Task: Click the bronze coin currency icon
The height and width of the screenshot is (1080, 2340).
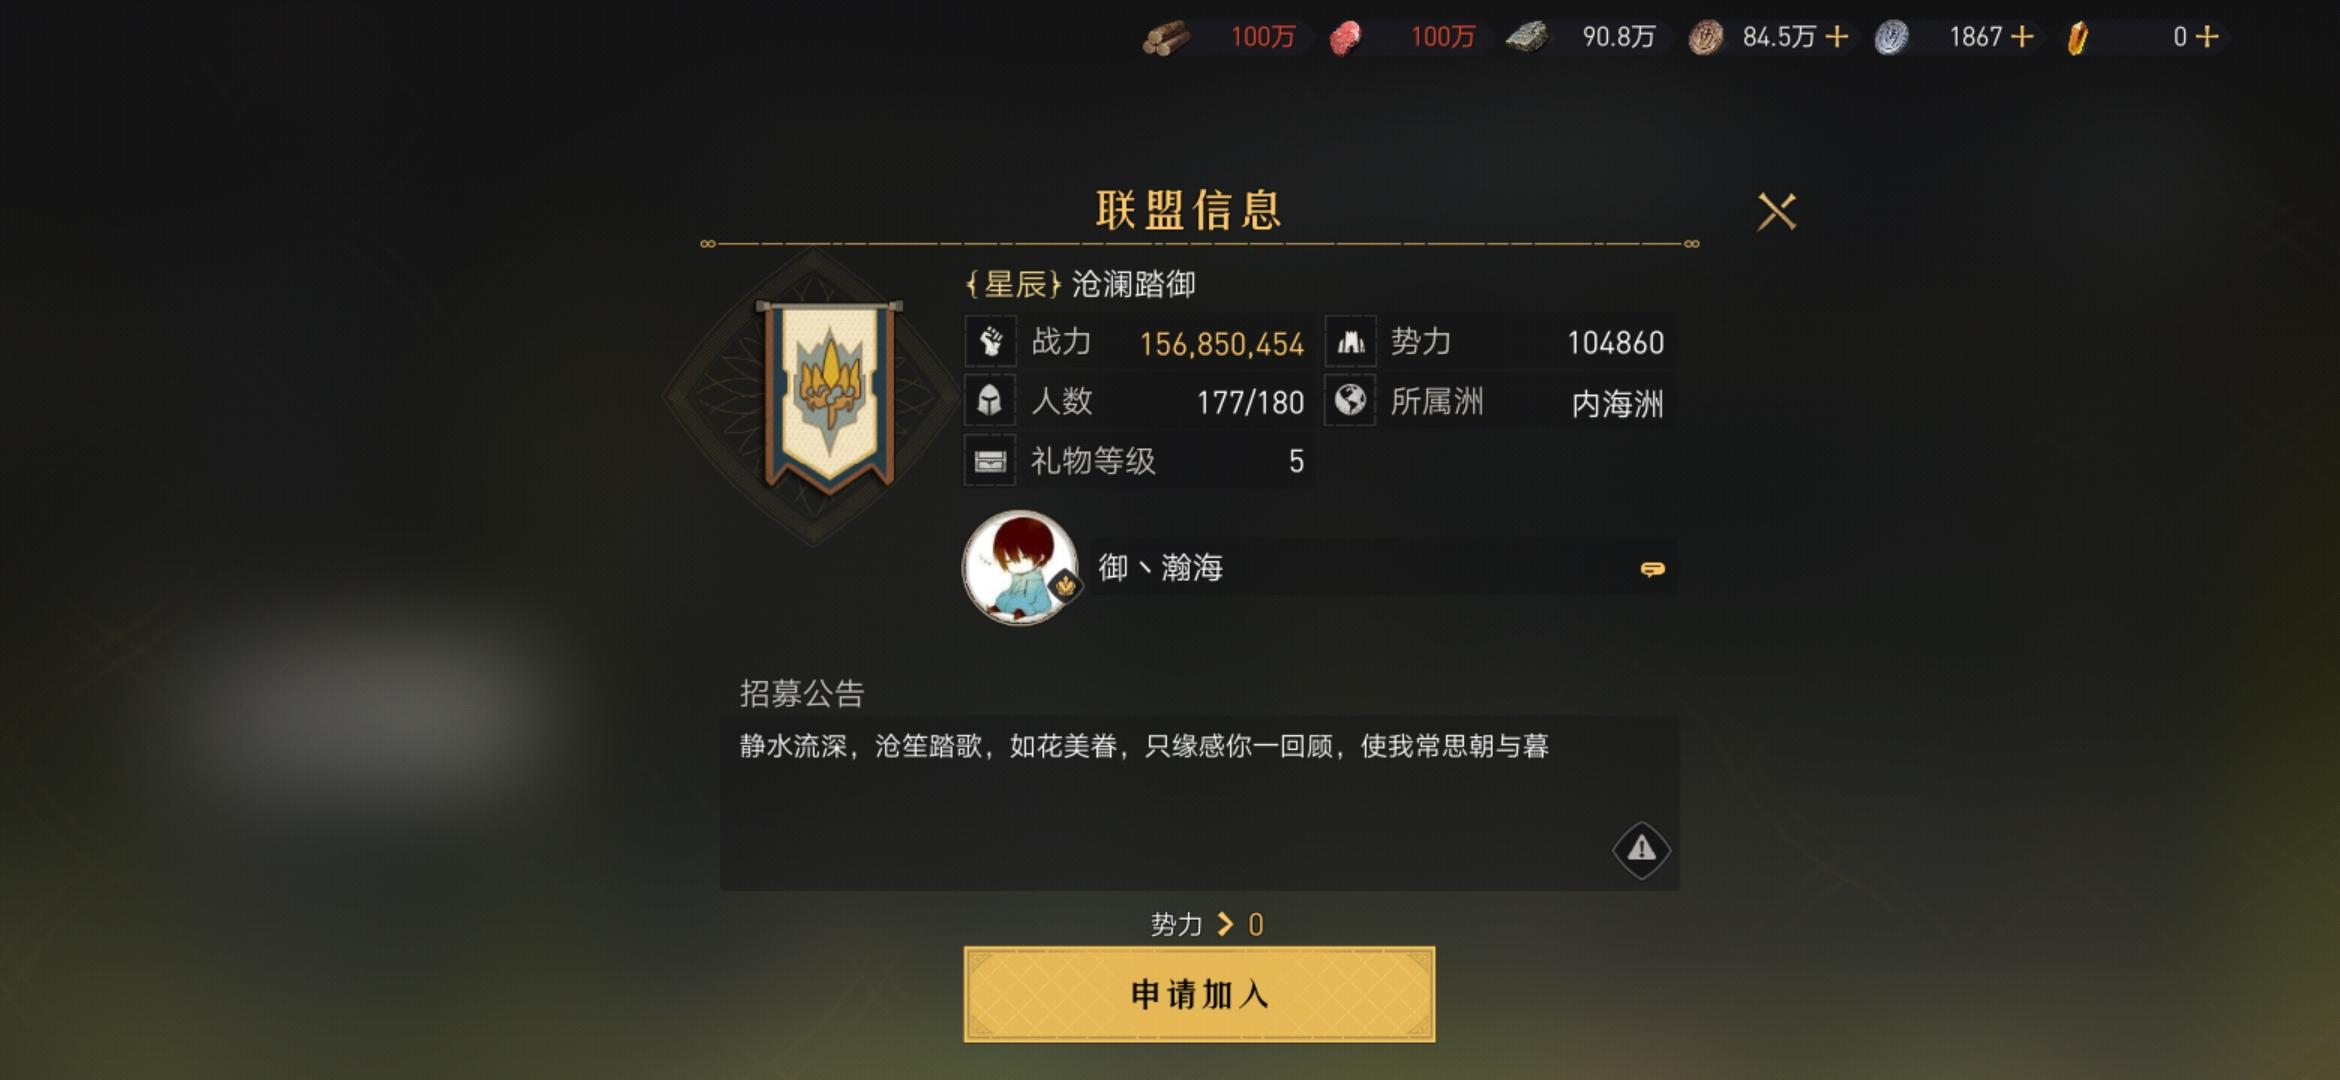Action: coord(1706,38)
